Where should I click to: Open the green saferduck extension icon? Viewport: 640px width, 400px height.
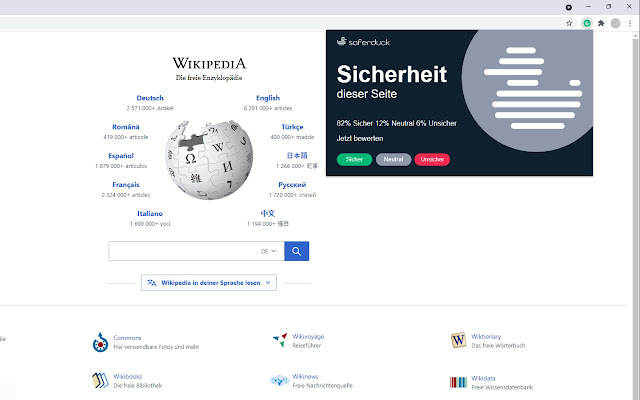(x=587, y=23)
